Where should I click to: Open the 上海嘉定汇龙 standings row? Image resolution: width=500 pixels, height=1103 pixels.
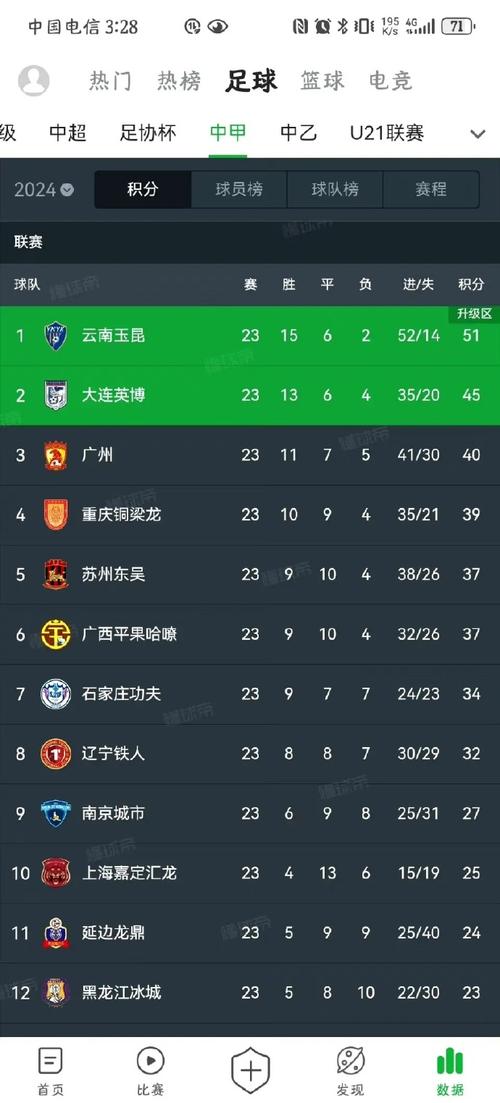coord(250,873)
